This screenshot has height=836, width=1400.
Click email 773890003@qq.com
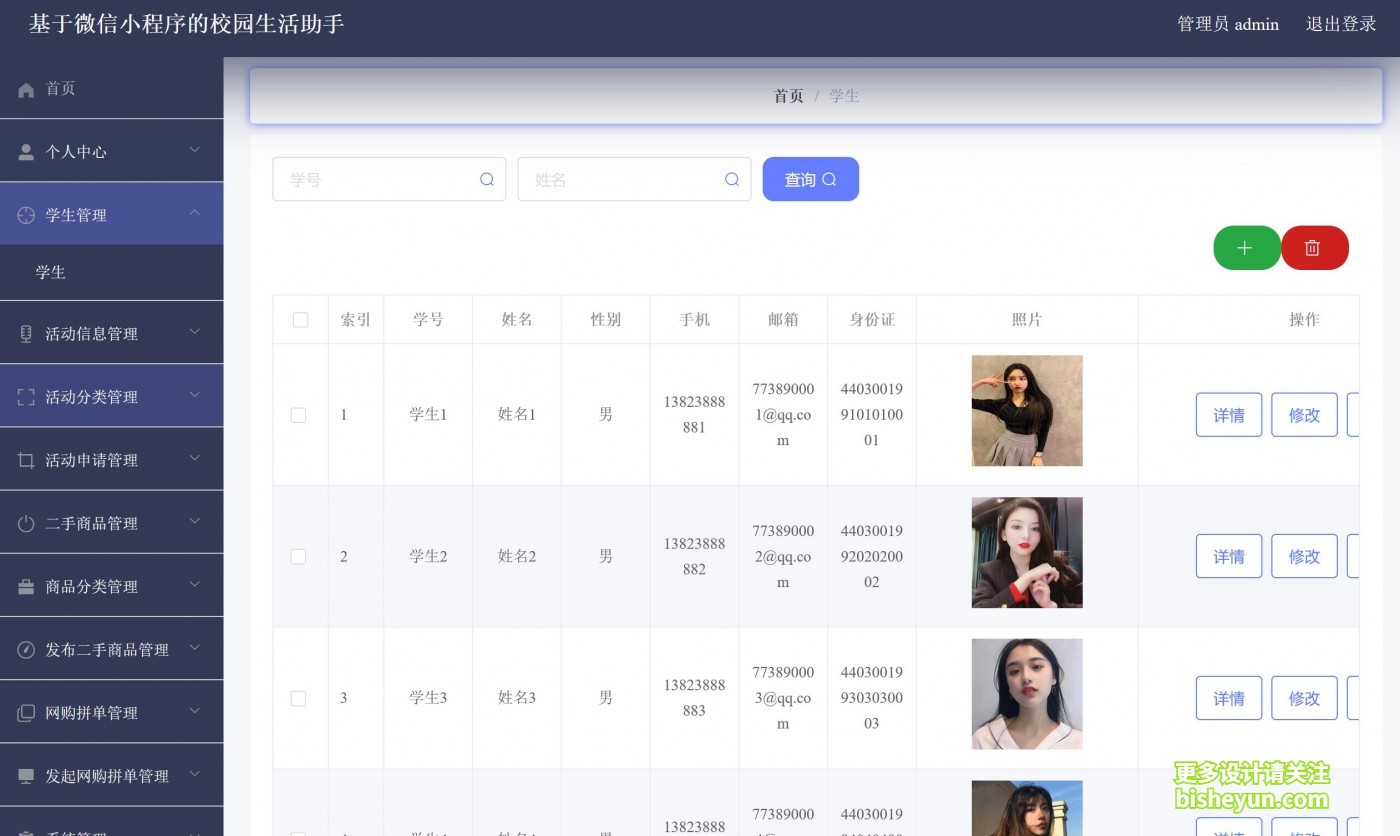pos(783,698)
